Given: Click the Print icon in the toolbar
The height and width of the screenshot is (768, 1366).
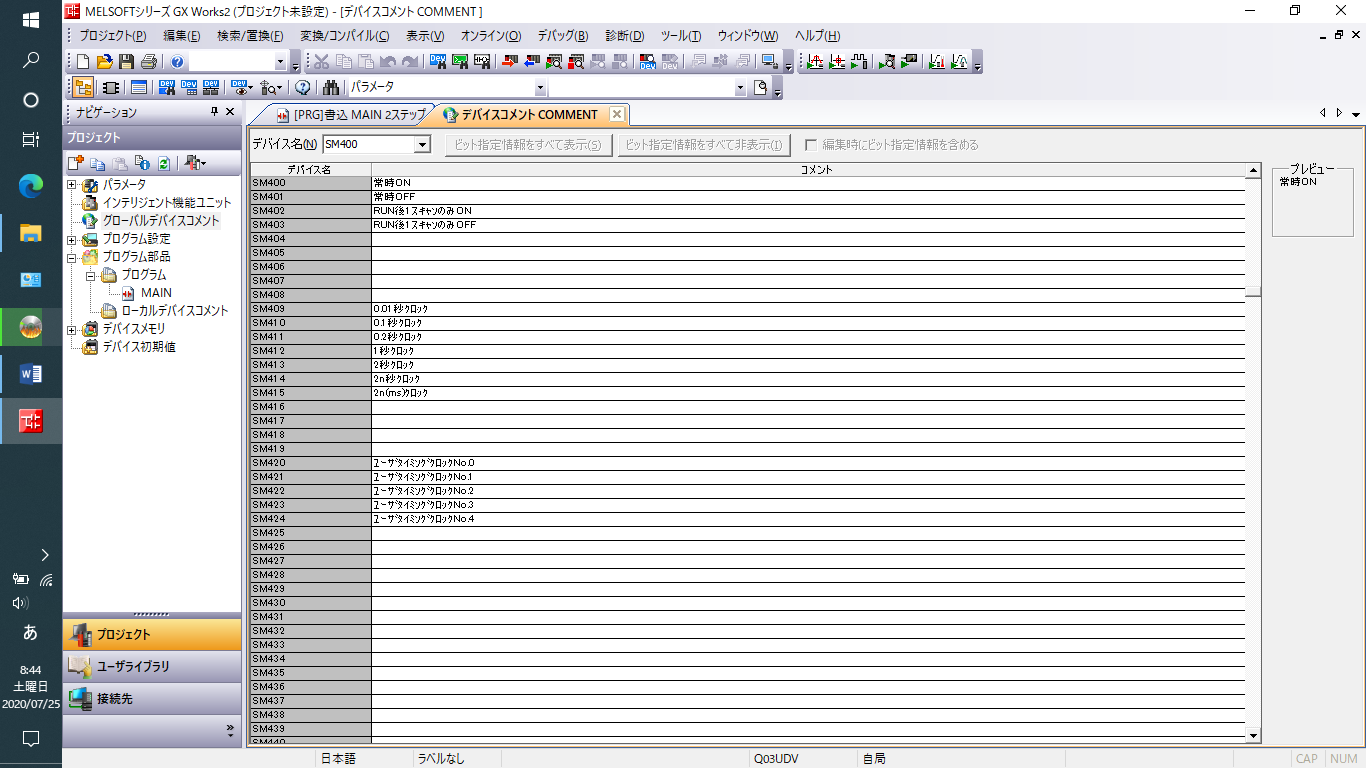Looking at the screenshot, I should [149, 62].
